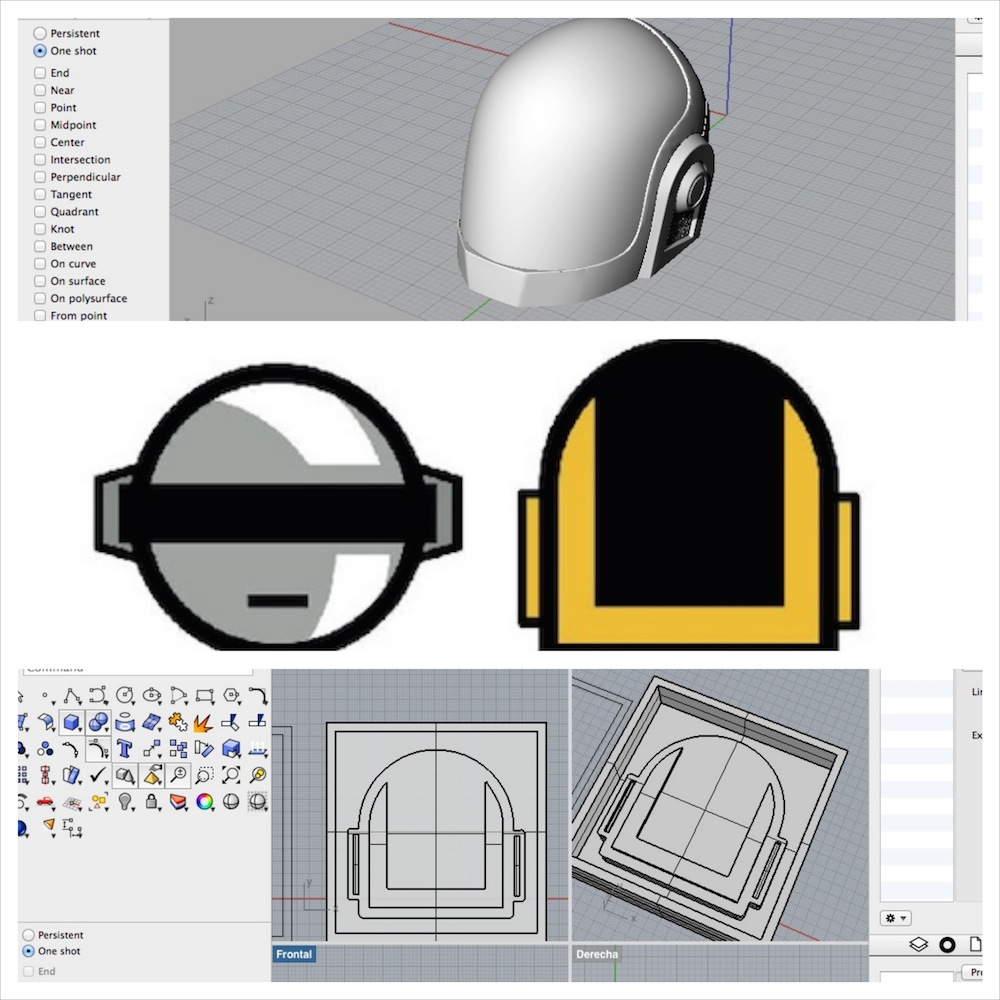Image resolution: width=1000 pixels, height=1000 pixels.
Task: Enable the Point object snap checkbox
Action: click(40, 107)
